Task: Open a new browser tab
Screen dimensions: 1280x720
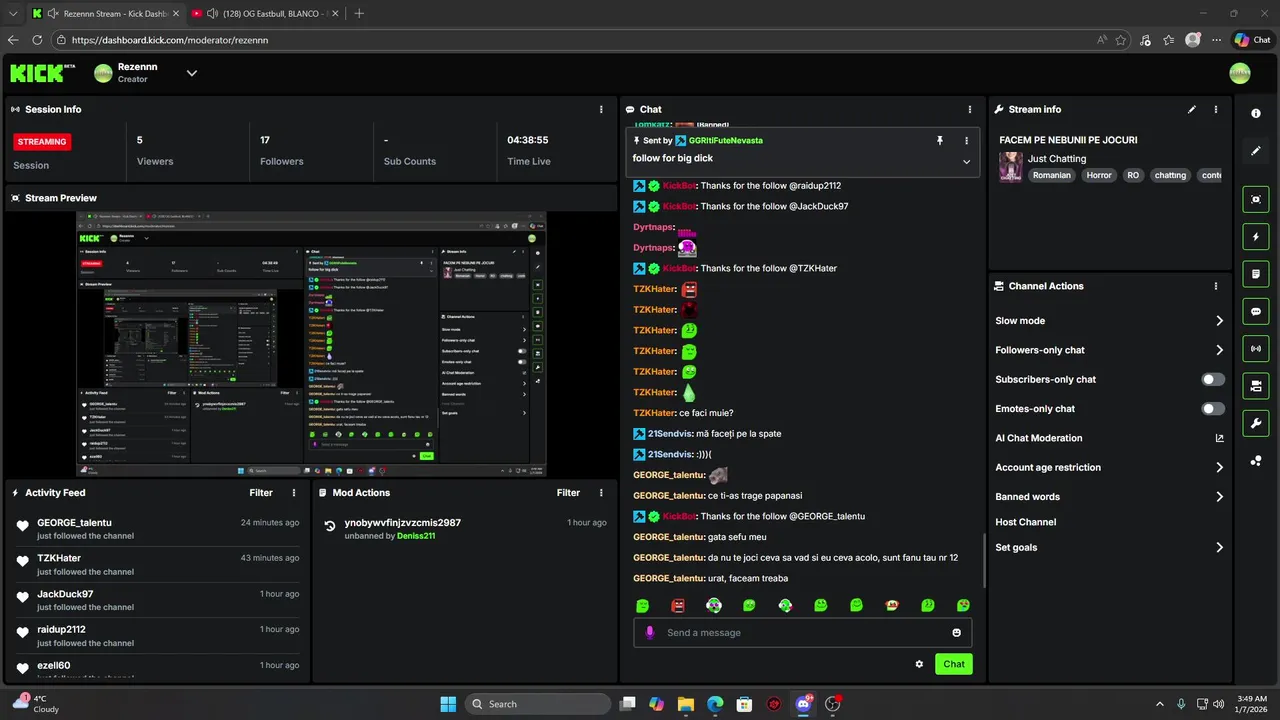Action: (359, 13)
